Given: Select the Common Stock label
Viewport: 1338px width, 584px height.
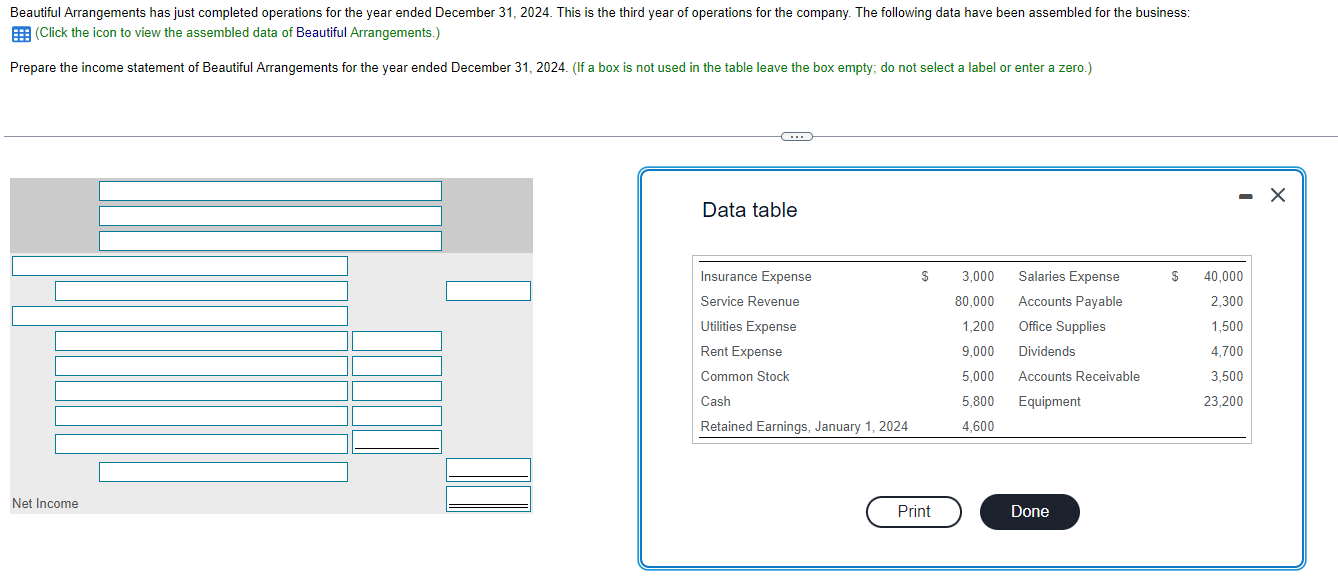Looking at the screenshot, I should [x=745, y=377].
